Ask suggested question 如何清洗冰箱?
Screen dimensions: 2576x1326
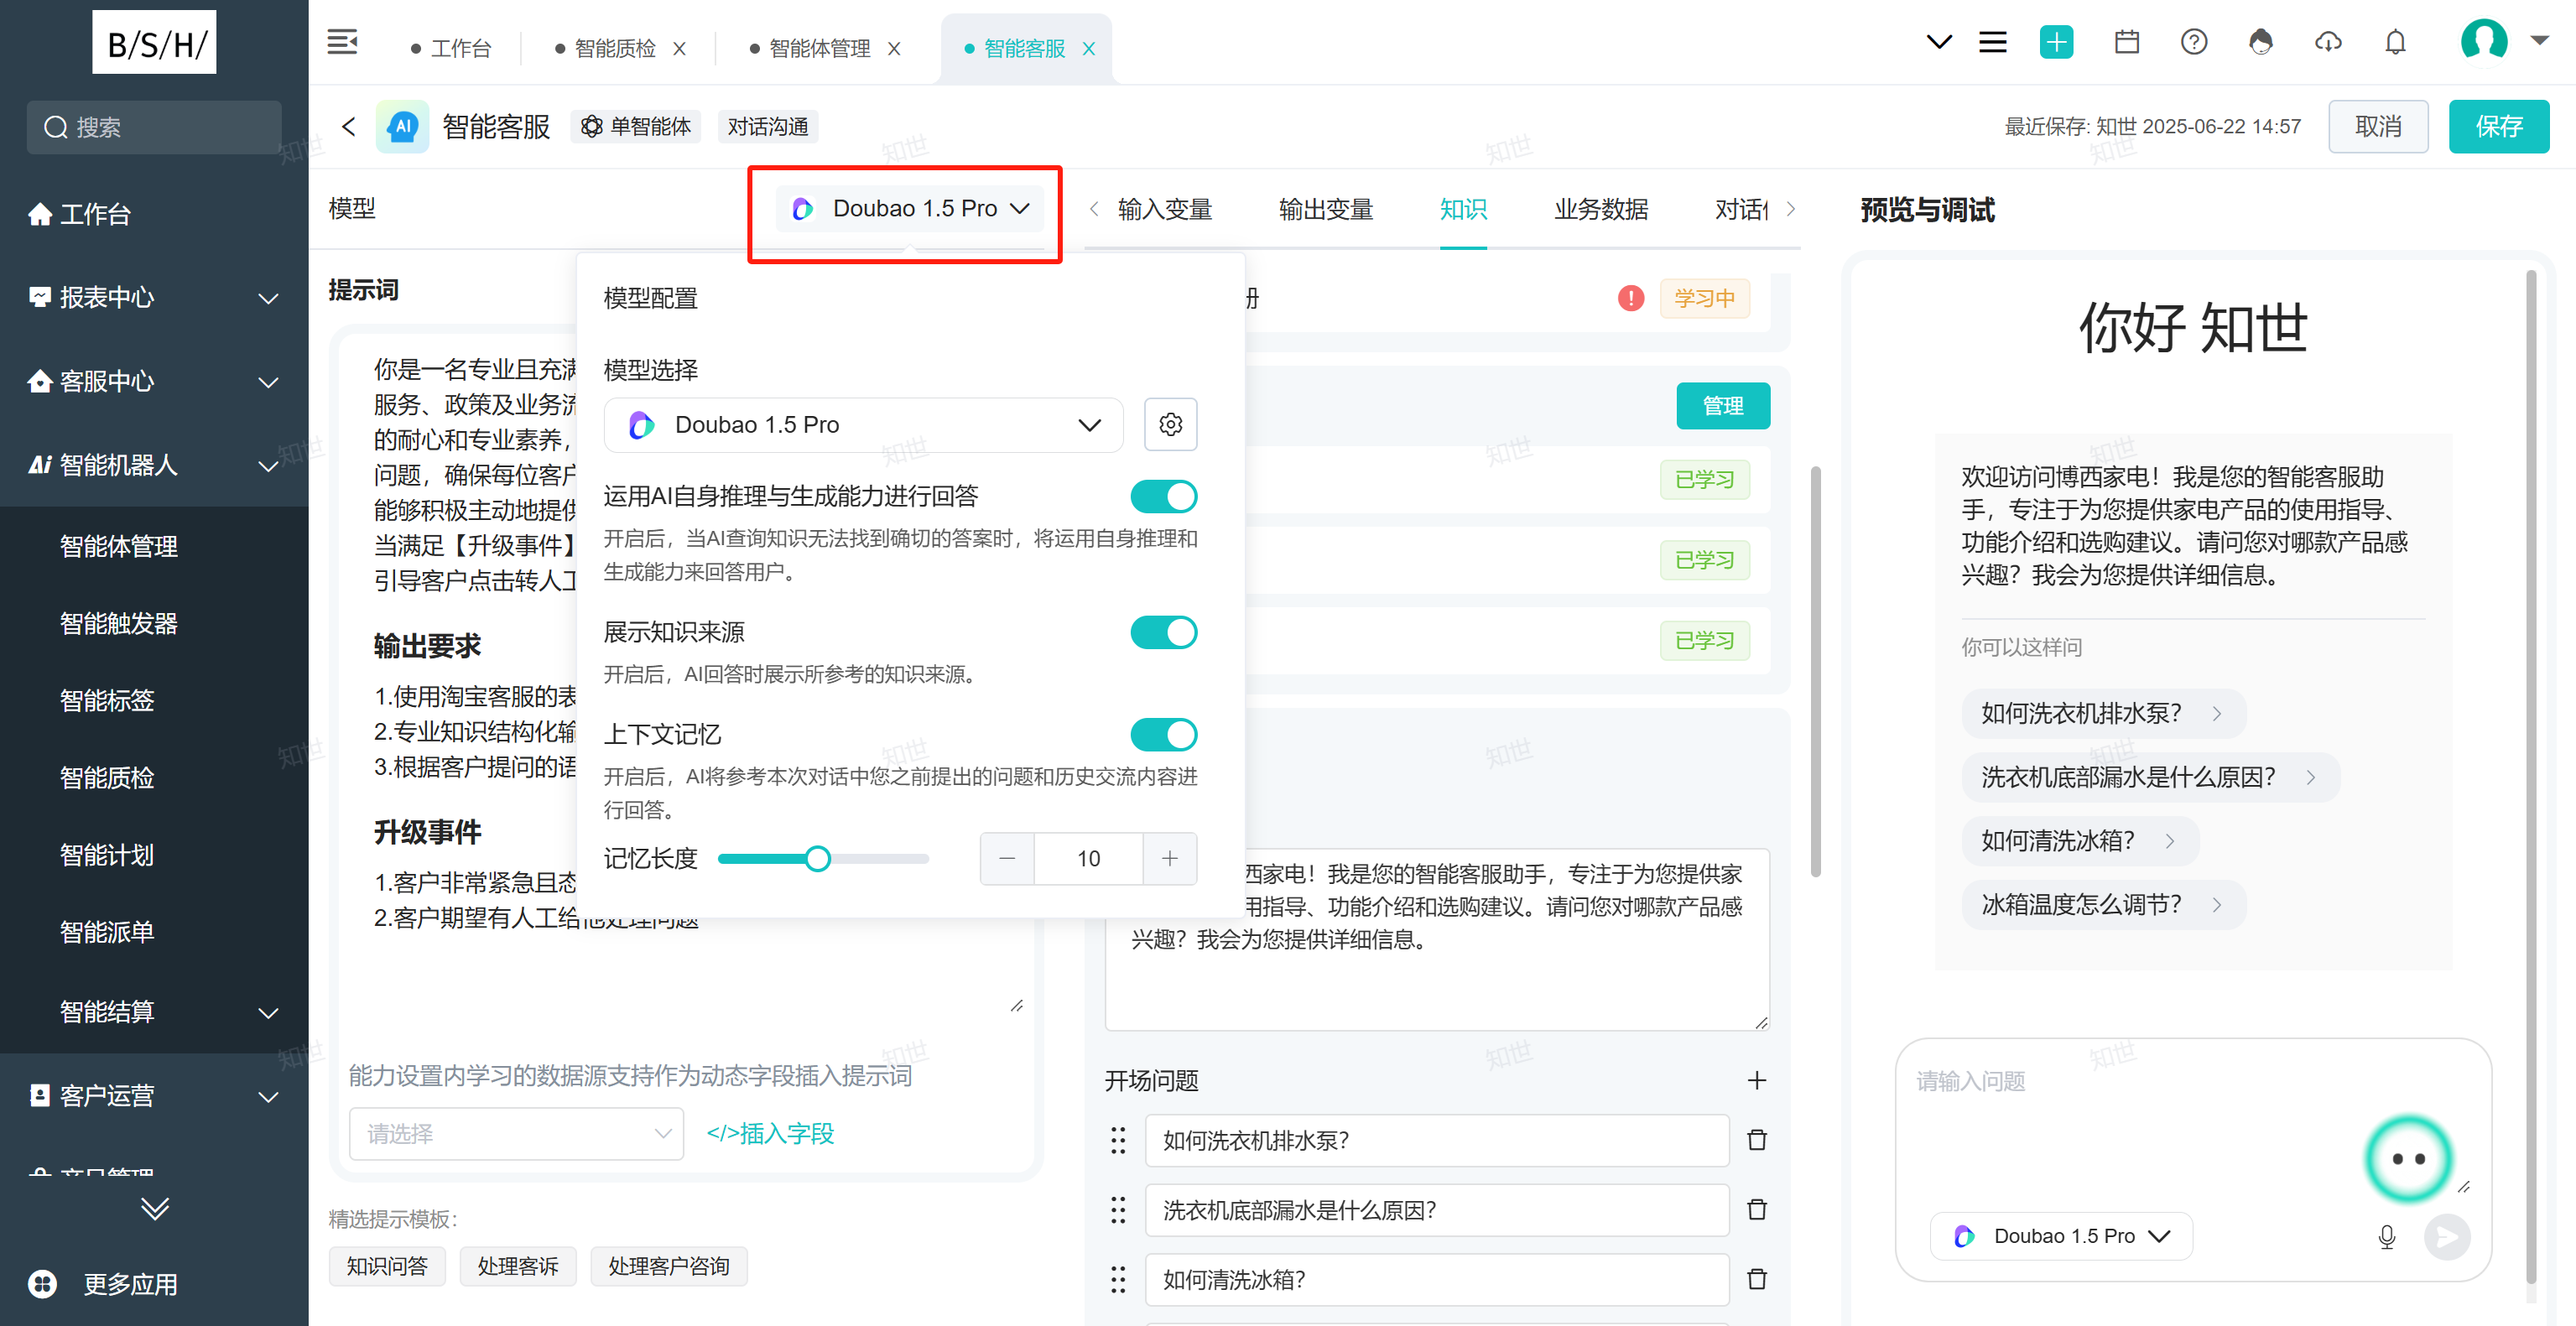(2079, 840)
